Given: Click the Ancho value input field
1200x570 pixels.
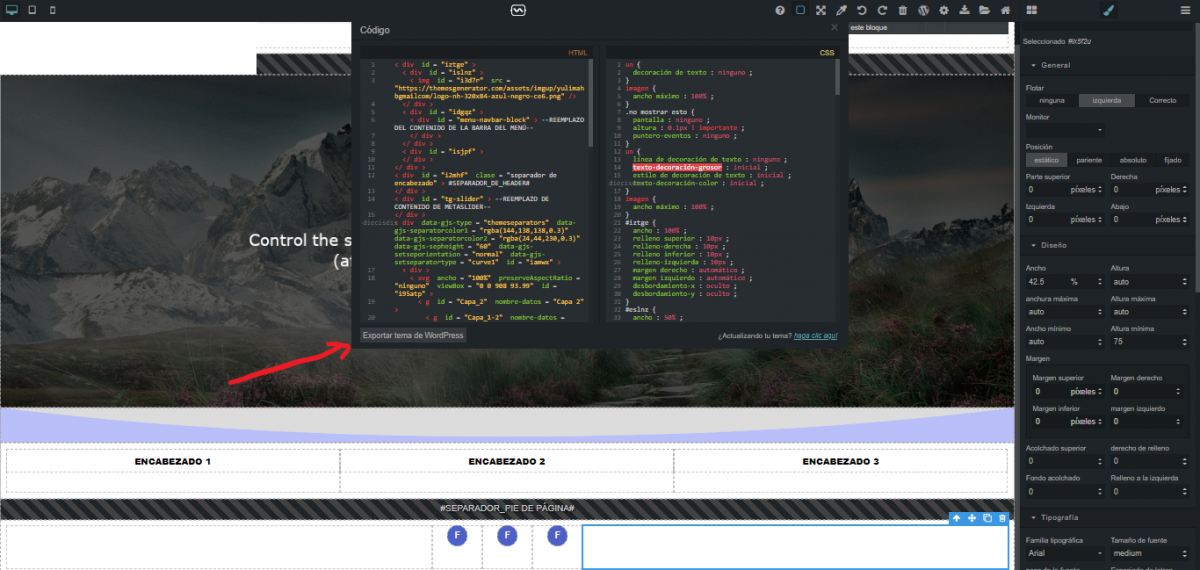Looking at the screenshot, I should (x=1045, y=282).
